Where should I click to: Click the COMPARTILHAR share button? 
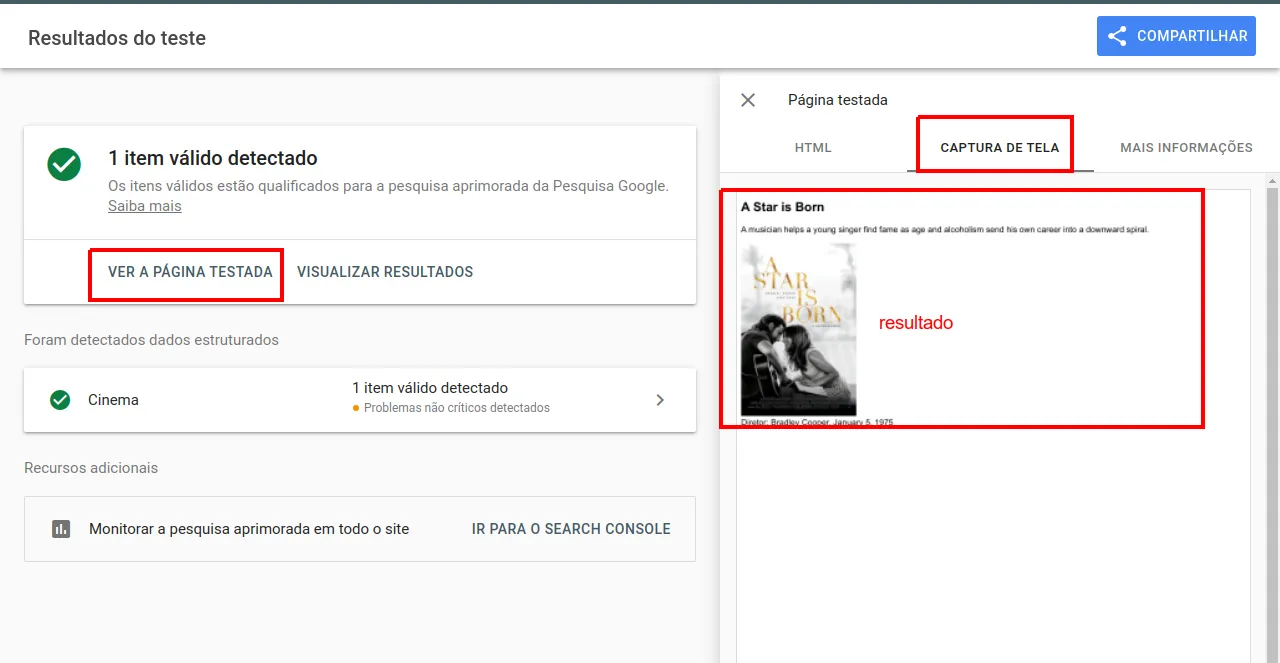pos(1176,36)
